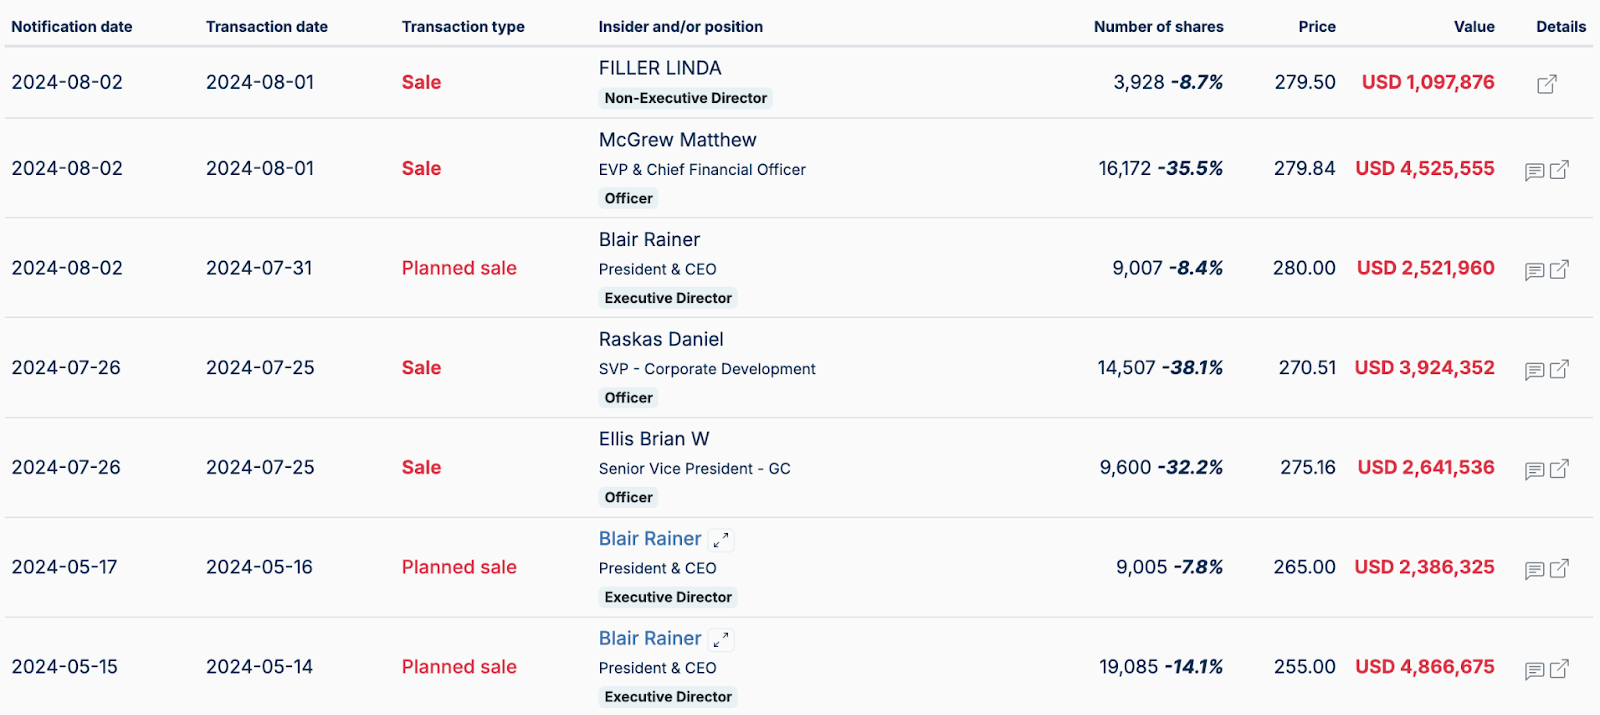Open external details link for Ellis Brian W transaction
1600x715 pixels.
1558,468
